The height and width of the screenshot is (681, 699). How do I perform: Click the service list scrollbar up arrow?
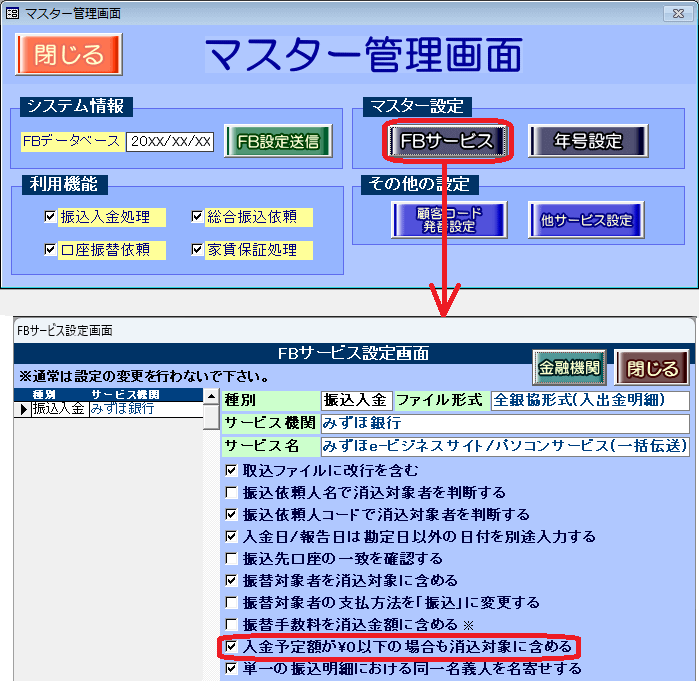(x=210, y=396)
